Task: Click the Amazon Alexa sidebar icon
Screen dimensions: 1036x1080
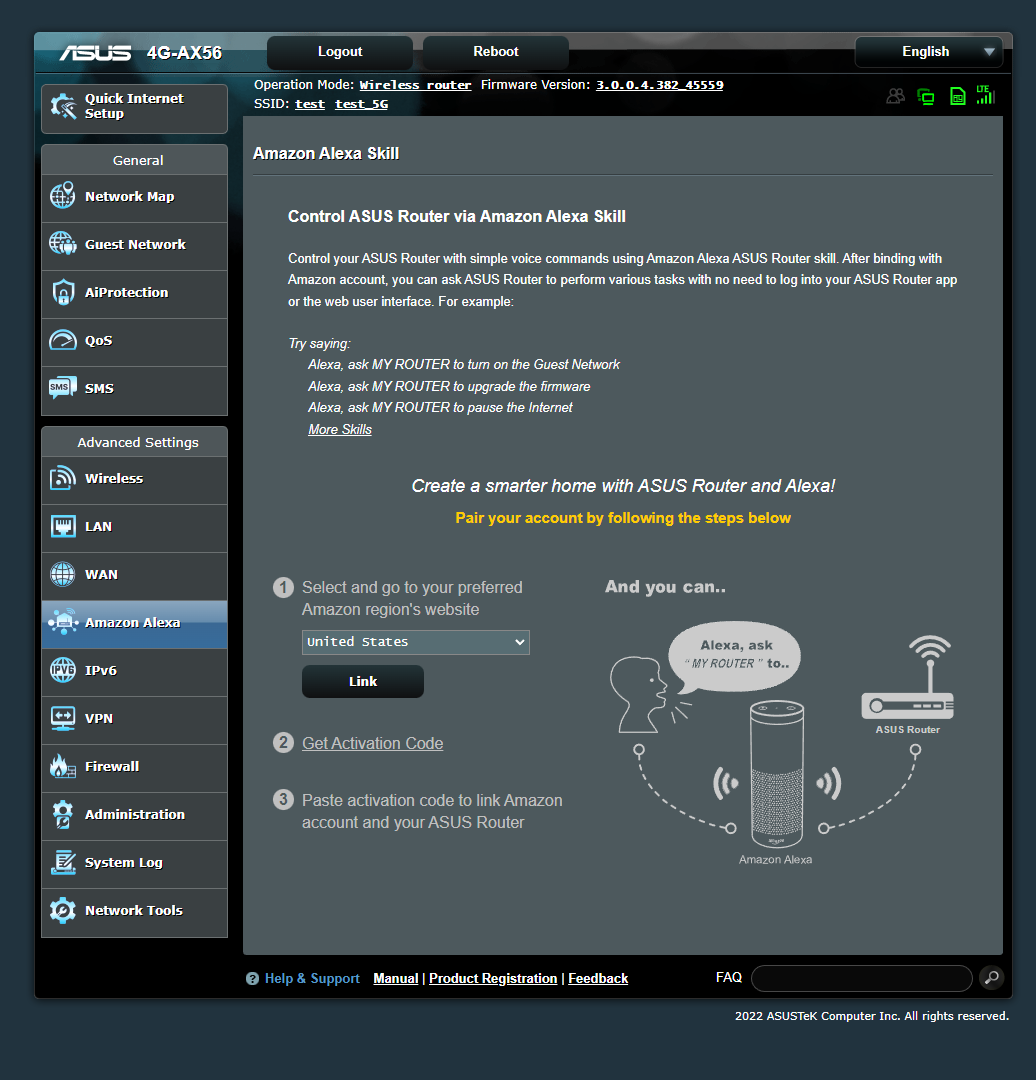Action: click(63, 622)
